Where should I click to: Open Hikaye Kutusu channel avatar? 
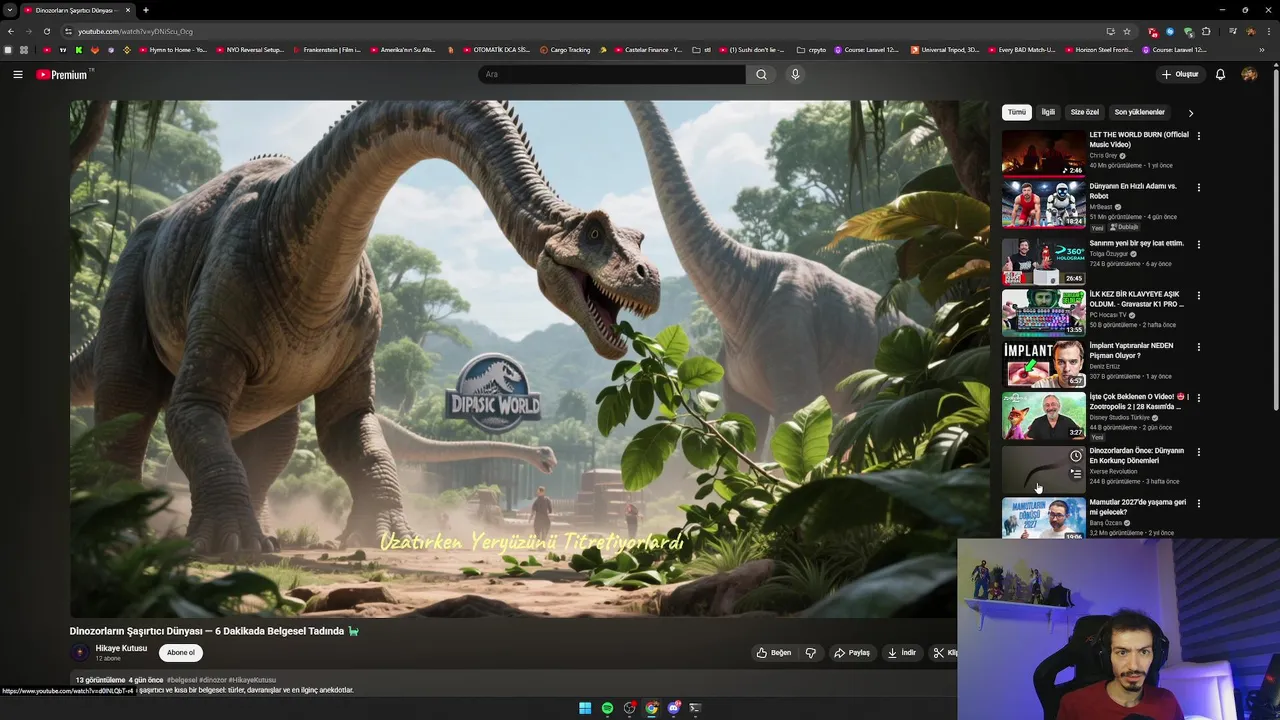(80, 653)
